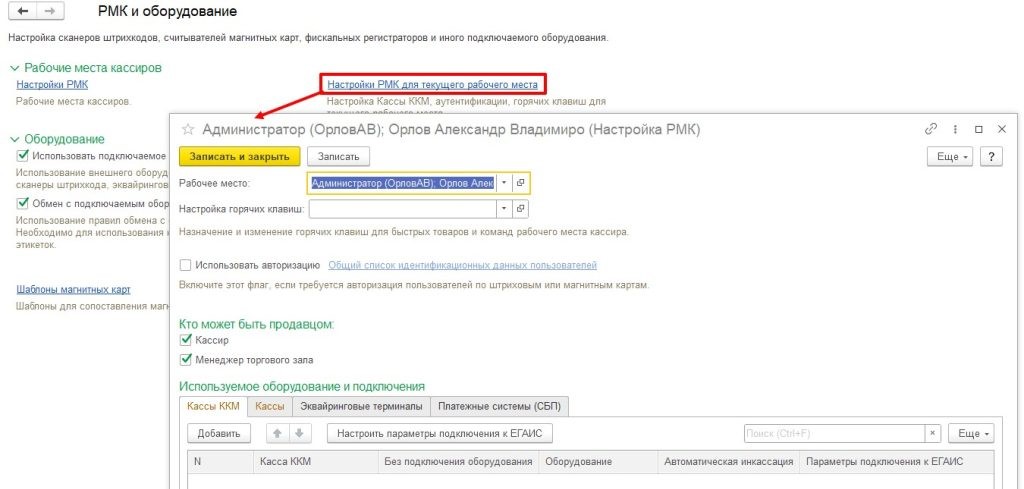Switch to the Эквайринговые терминалы tab
Viewport: 1024px width, 489px height.
coord(360,406)
